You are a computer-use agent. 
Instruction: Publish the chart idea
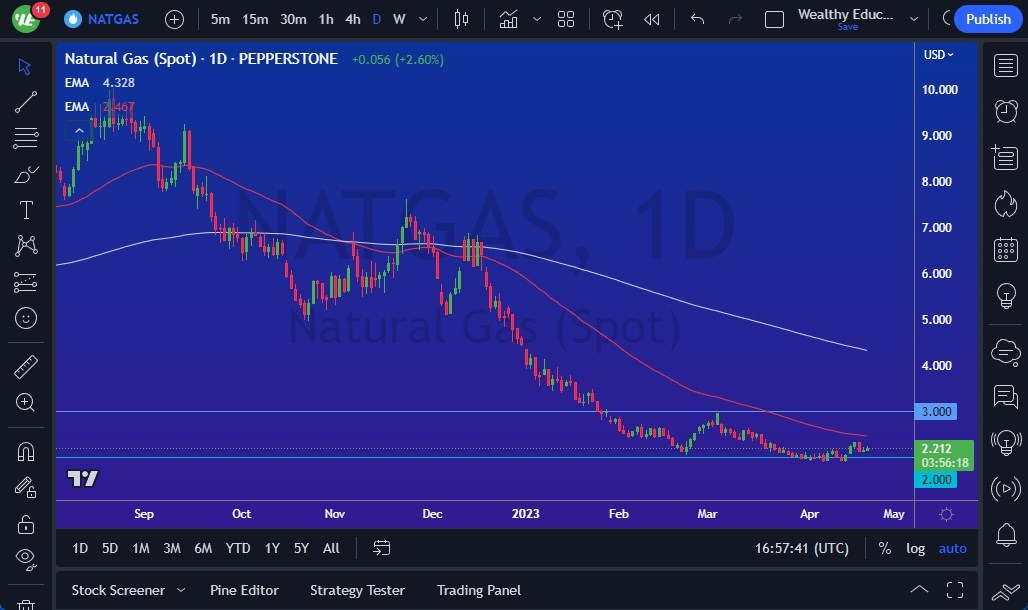point(988,20)
